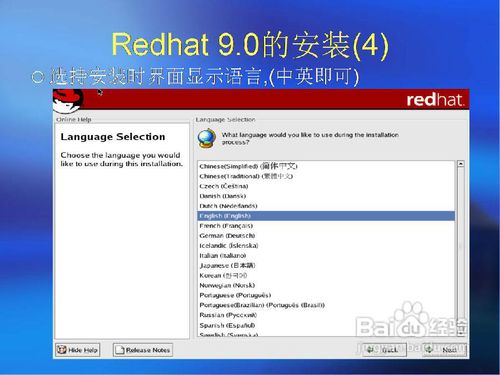The width and height of the screenshot is (500, 375).
Task: Click the globe icon beside the language question
Action: (207, 138)
